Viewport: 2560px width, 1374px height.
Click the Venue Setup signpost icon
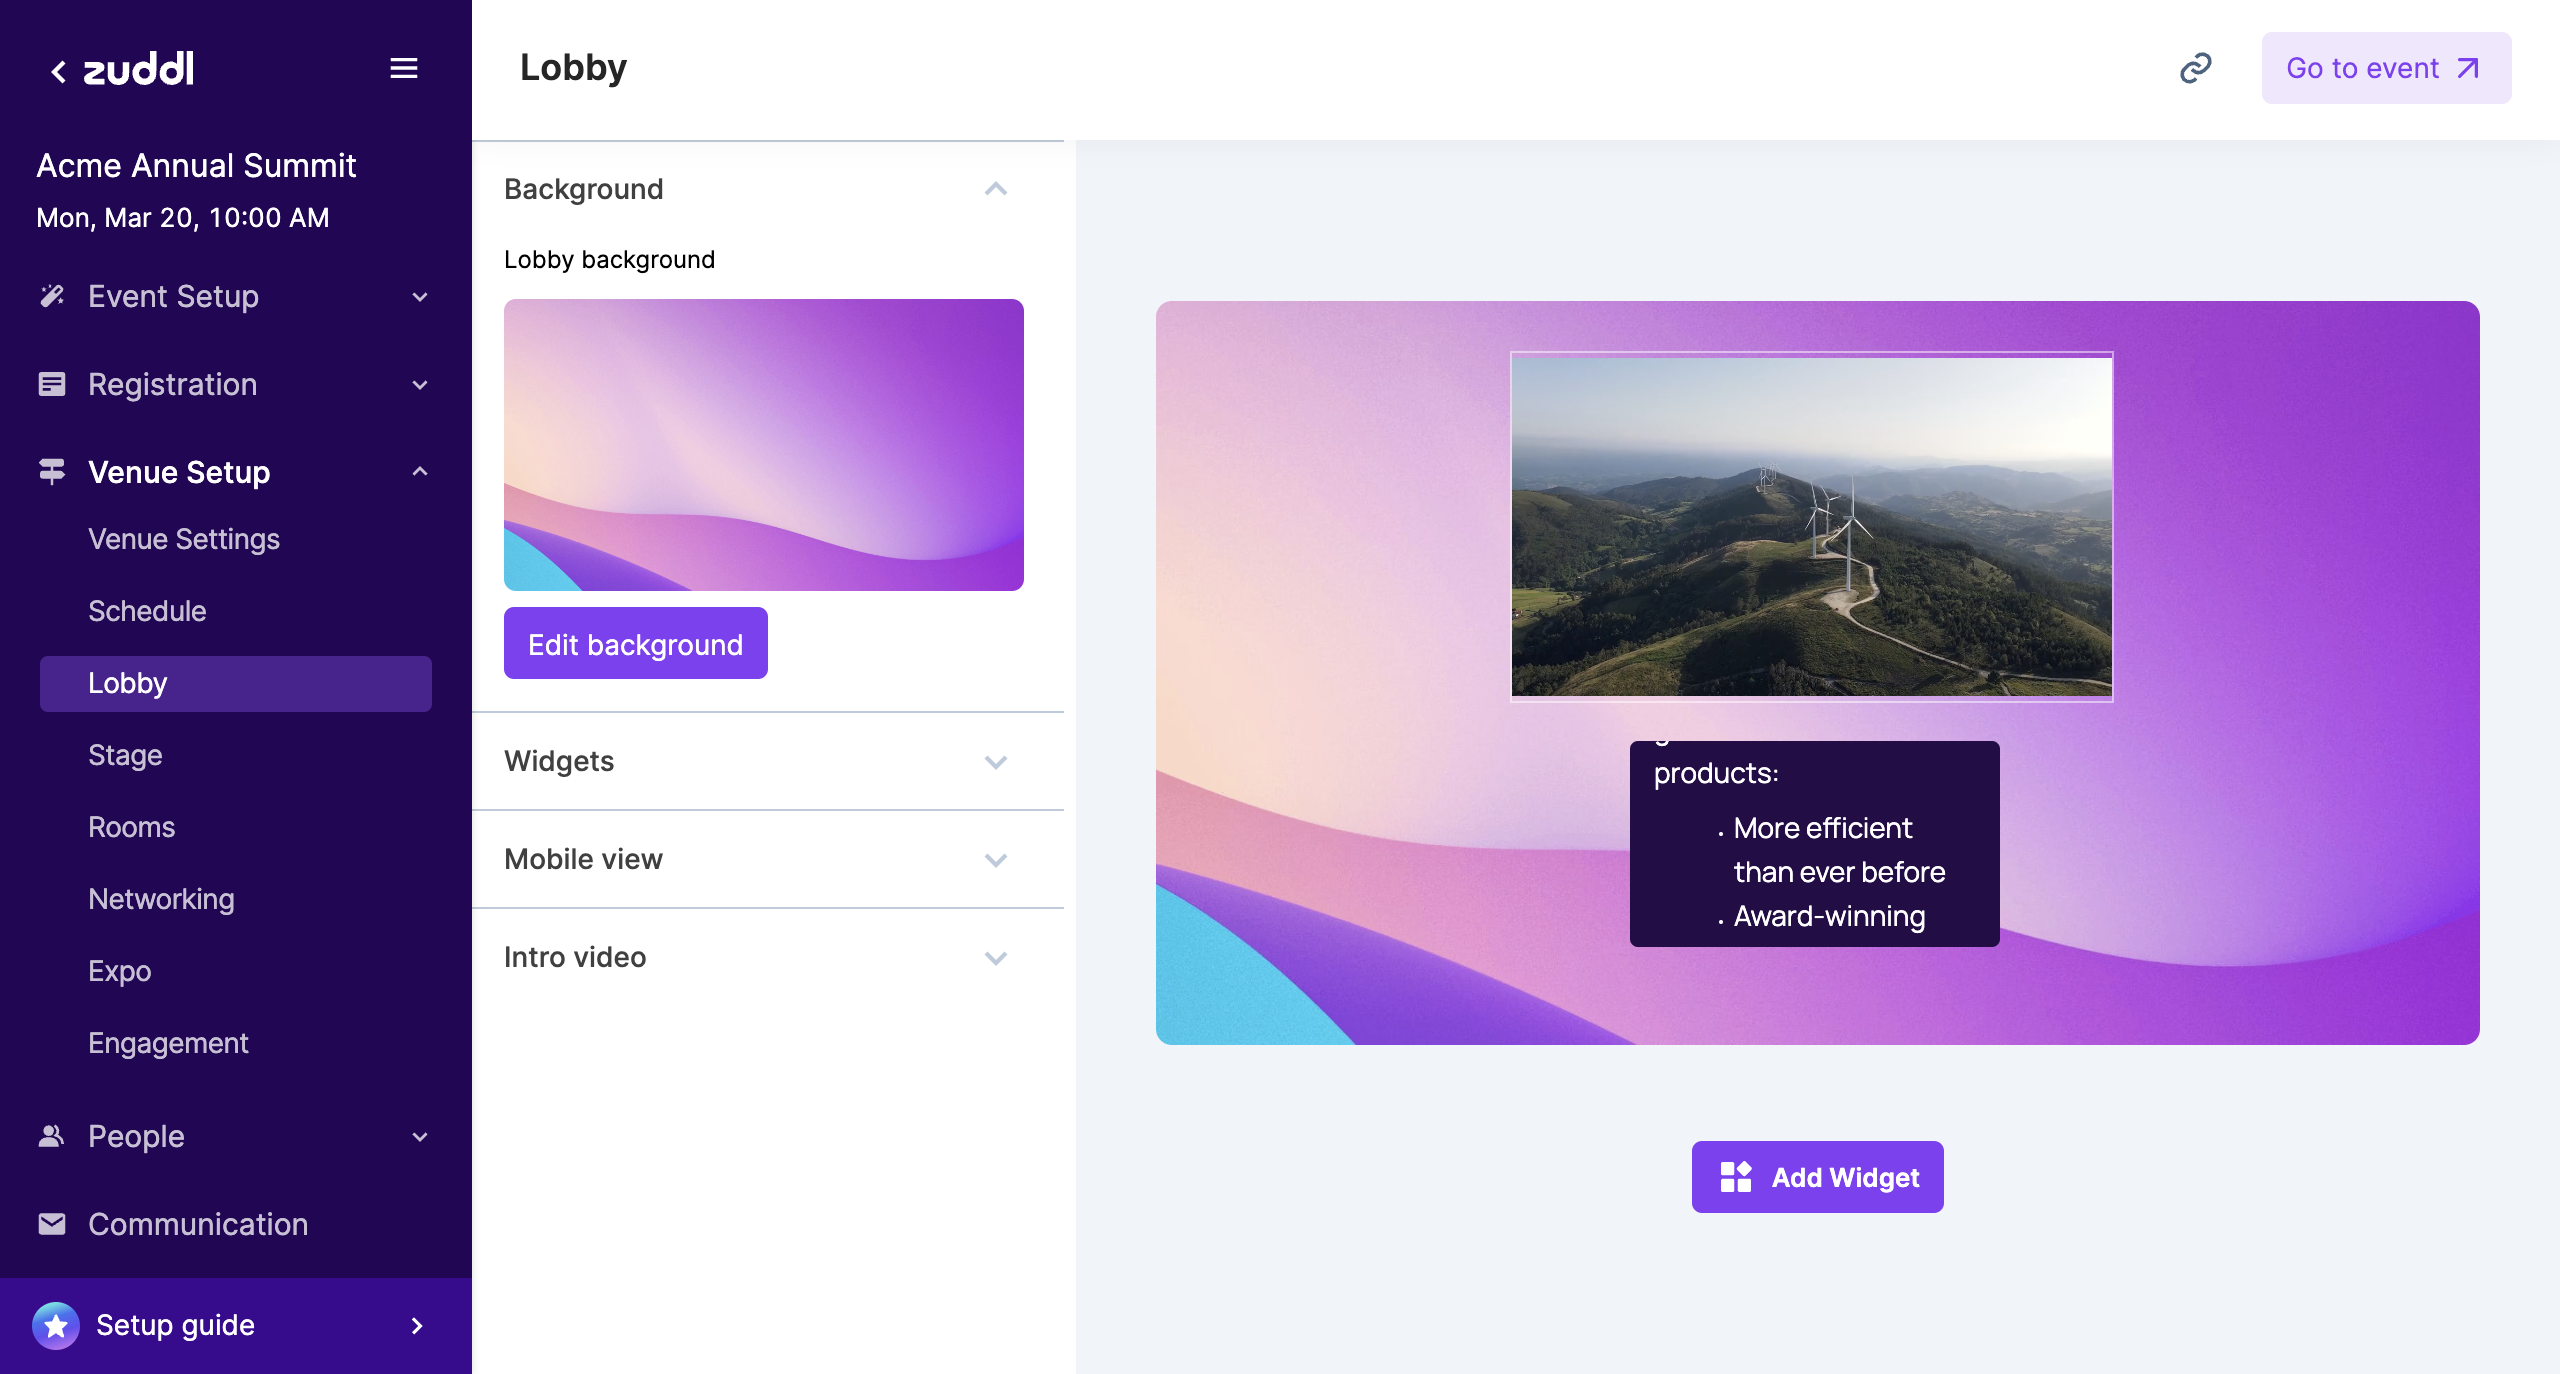pos(52,471)
